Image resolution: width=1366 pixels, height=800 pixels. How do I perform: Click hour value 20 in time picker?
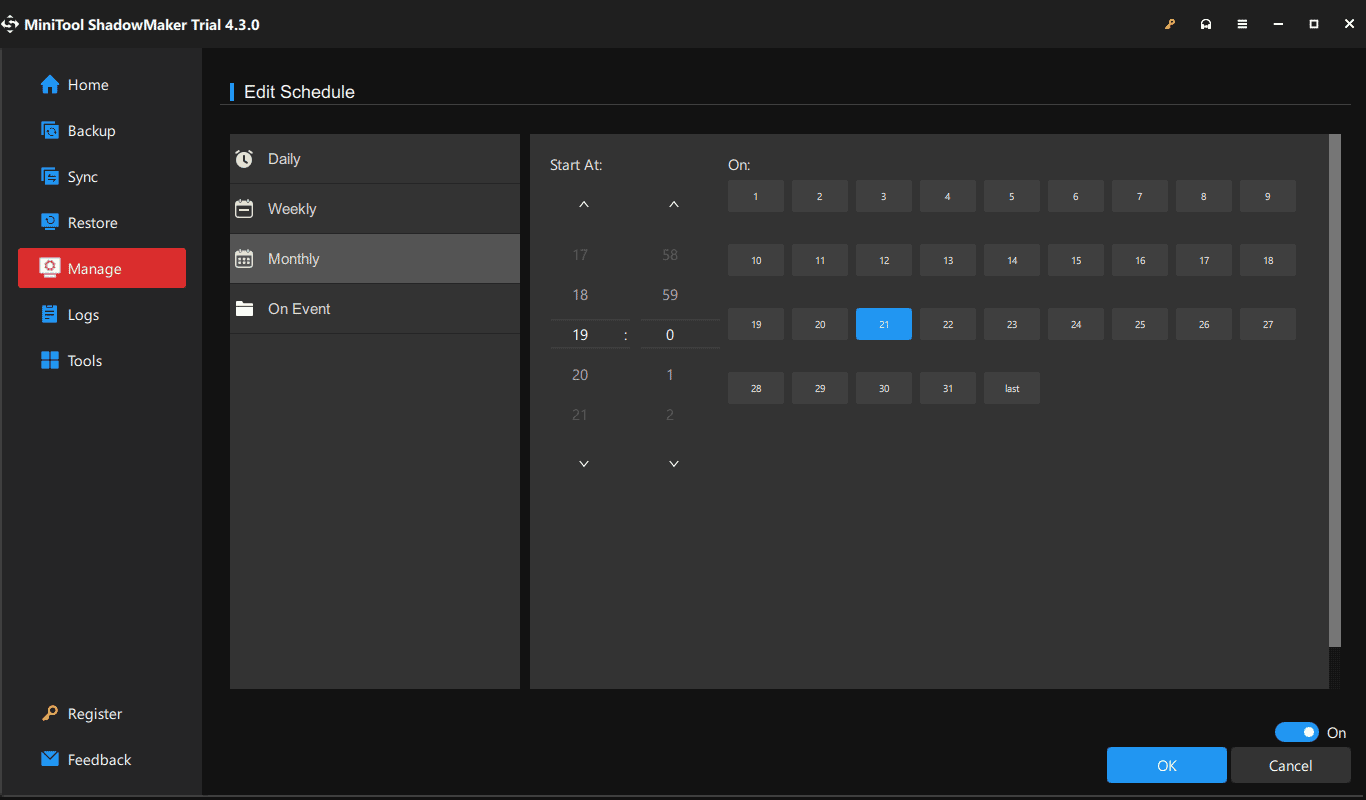click(580, 375)
